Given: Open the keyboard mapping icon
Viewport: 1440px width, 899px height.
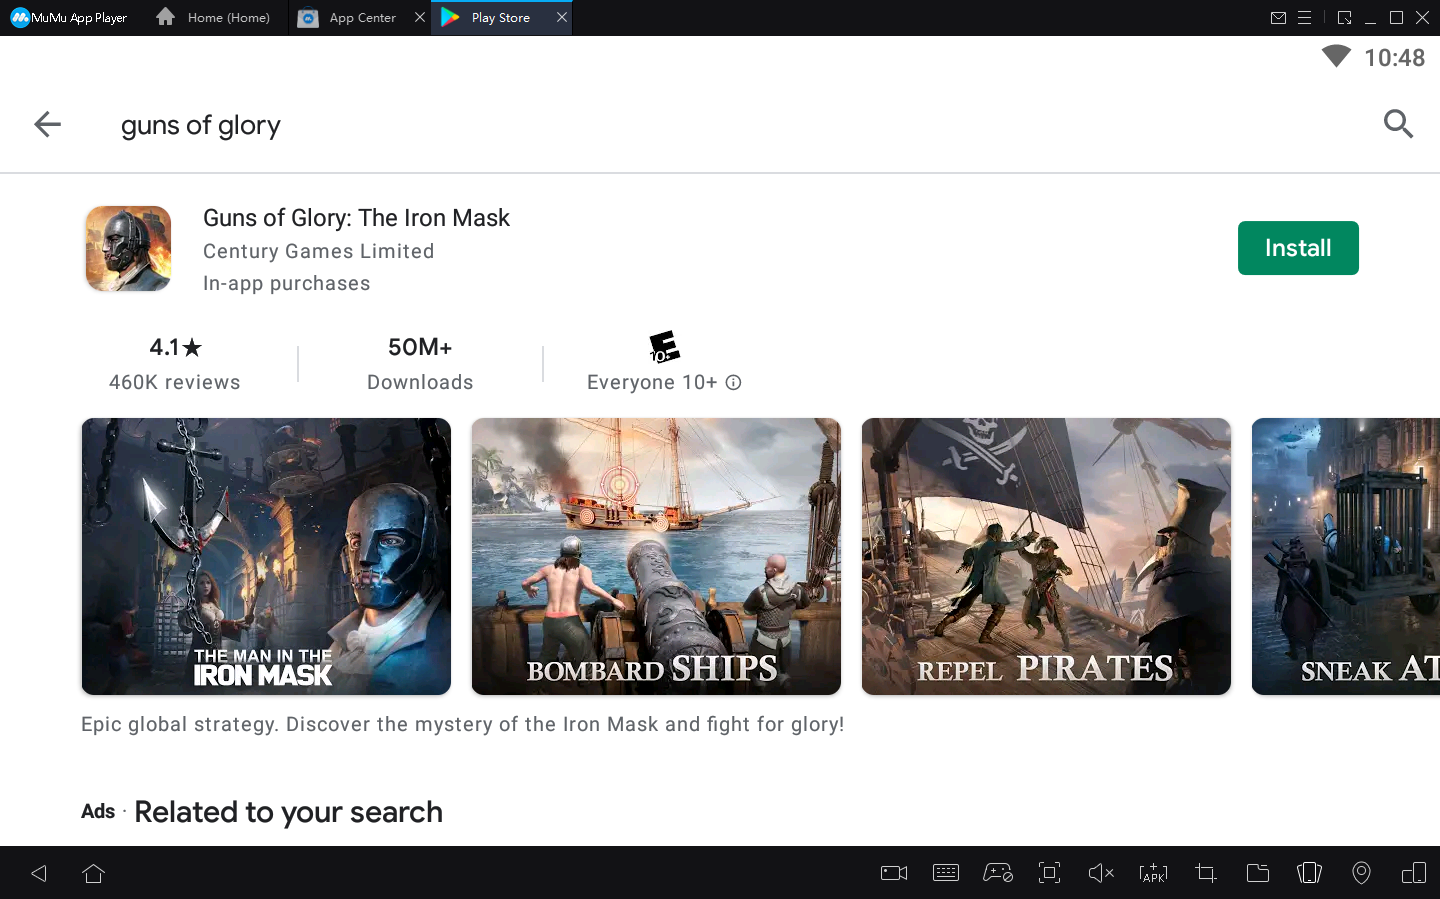Looking at the screenshot, I should [946, 873].
